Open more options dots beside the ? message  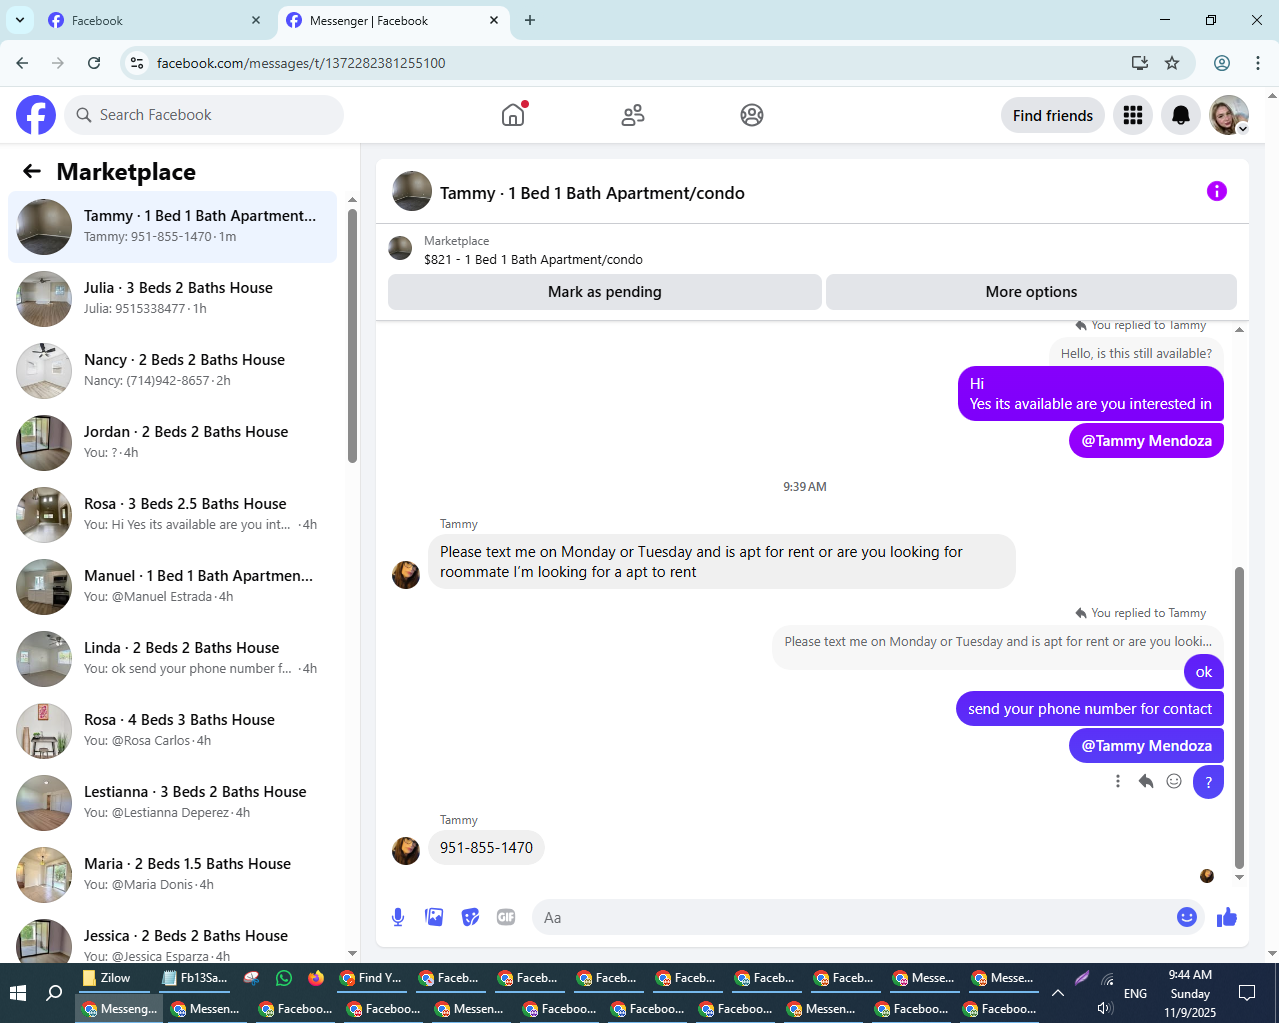[x=1118, y=781]
